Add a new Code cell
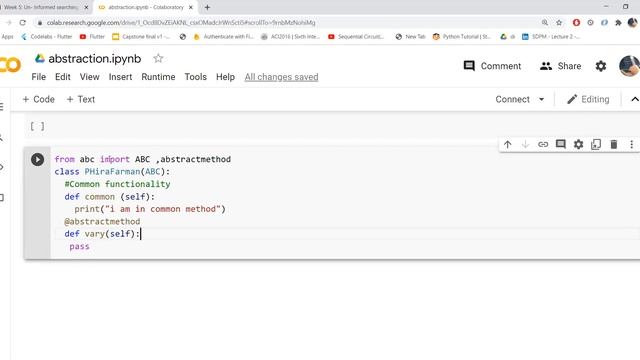 [x=38, y=99]
